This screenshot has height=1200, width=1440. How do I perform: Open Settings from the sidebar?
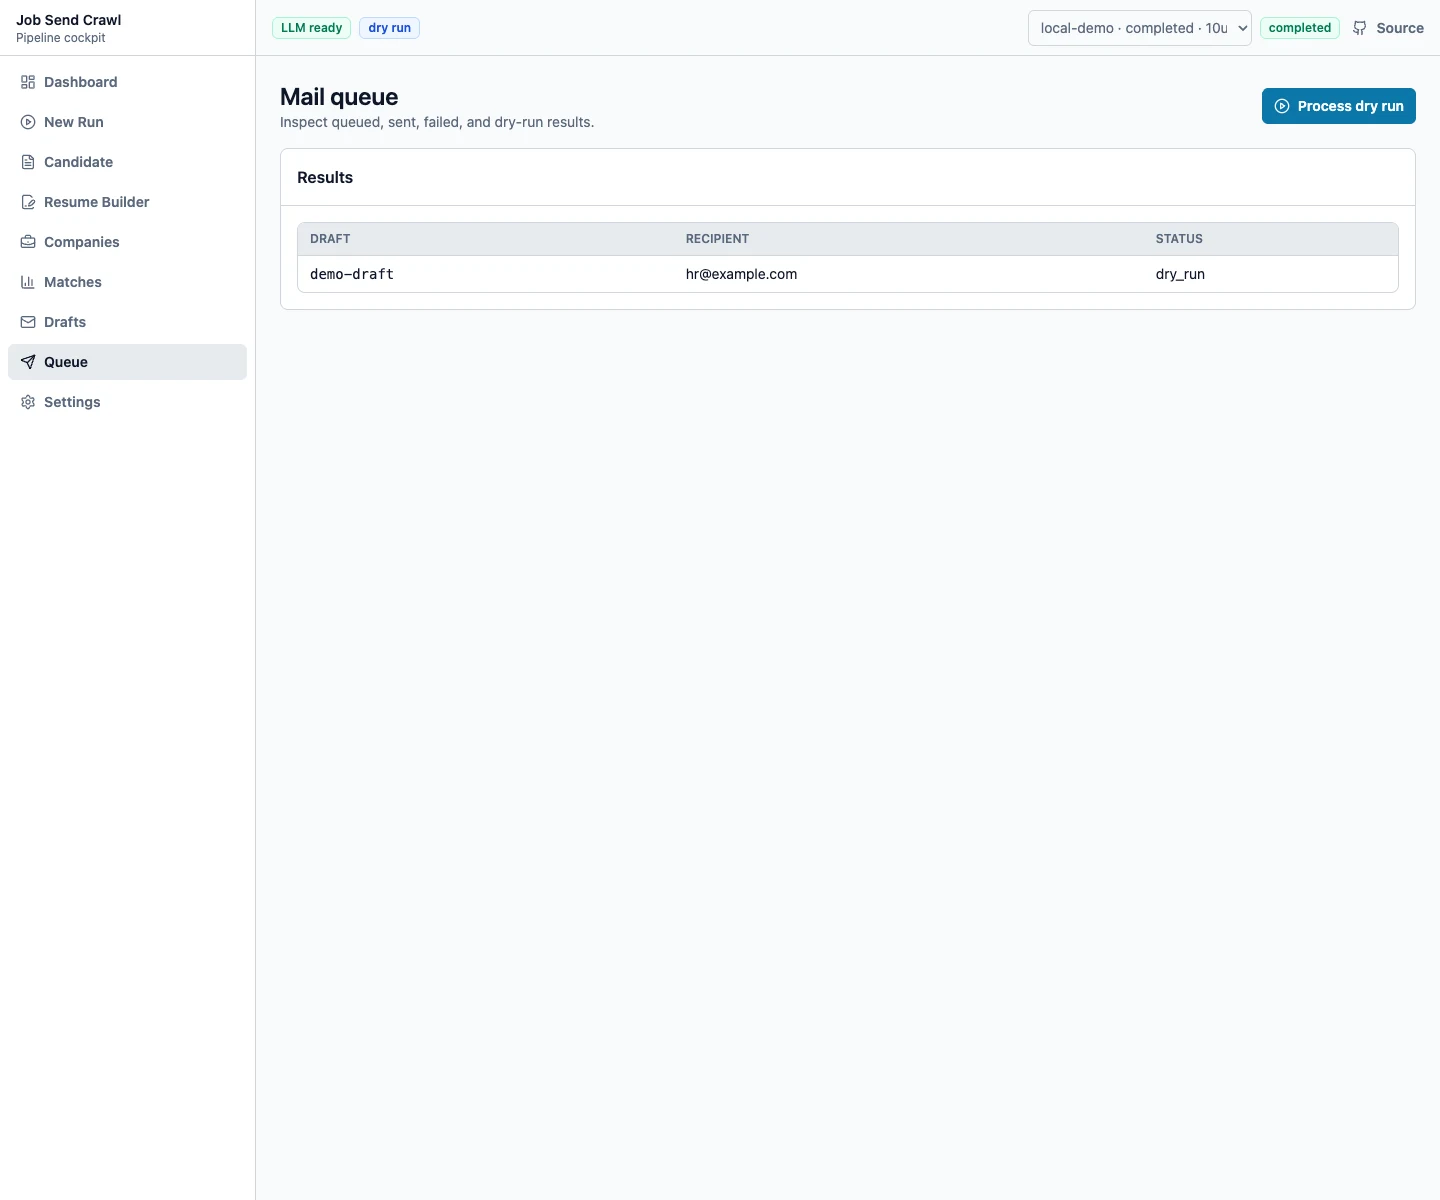127,402
